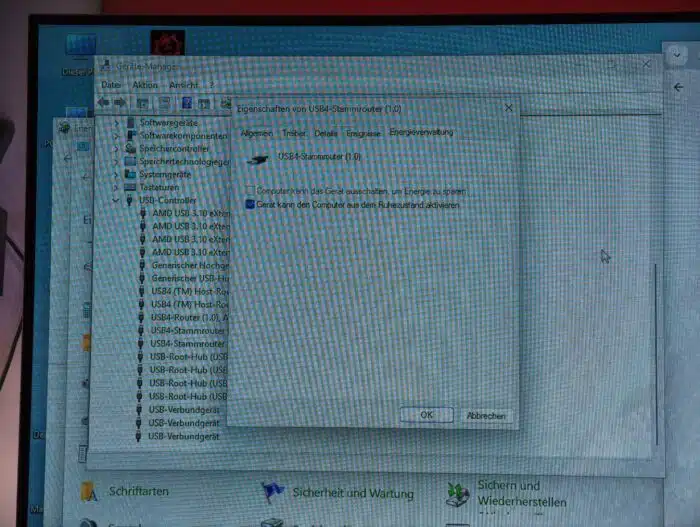Click the Tastaturen keyboard icon

130,187
